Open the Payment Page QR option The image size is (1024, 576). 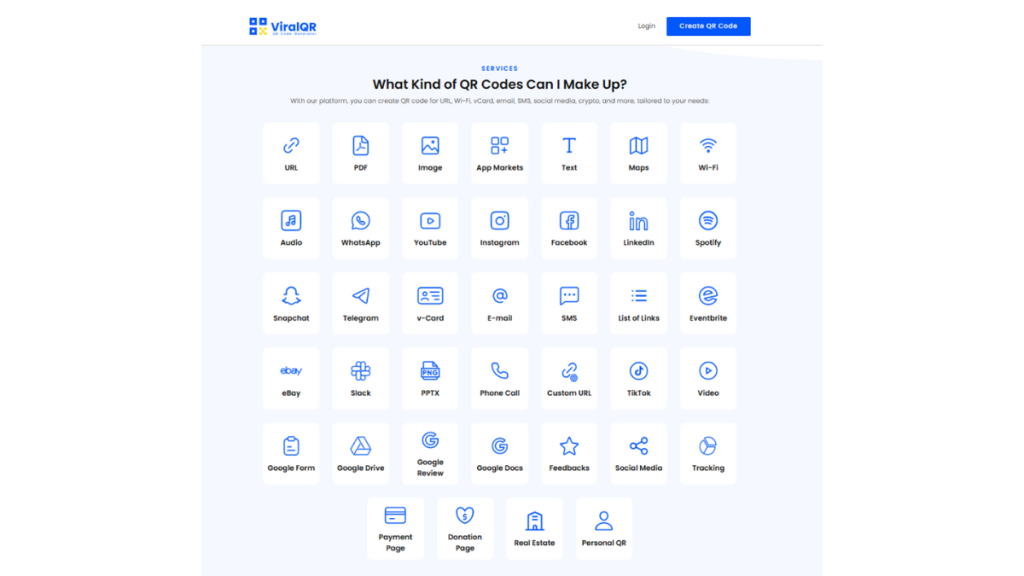pos(395,529)
